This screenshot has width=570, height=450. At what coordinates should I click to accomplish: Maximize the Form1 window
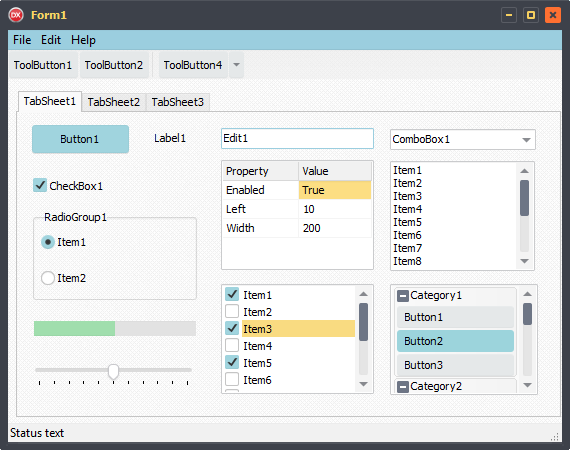pos(531,15)
